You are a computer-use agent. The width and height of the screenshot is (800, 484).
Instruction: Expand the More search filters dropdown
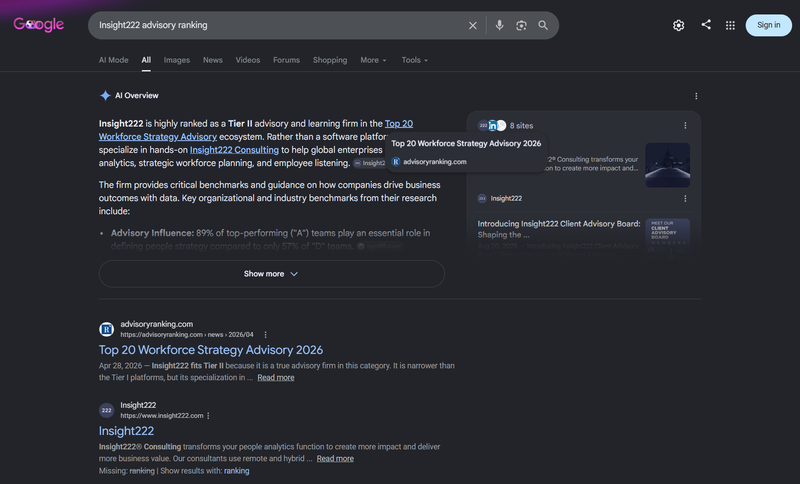coord(373,60)
